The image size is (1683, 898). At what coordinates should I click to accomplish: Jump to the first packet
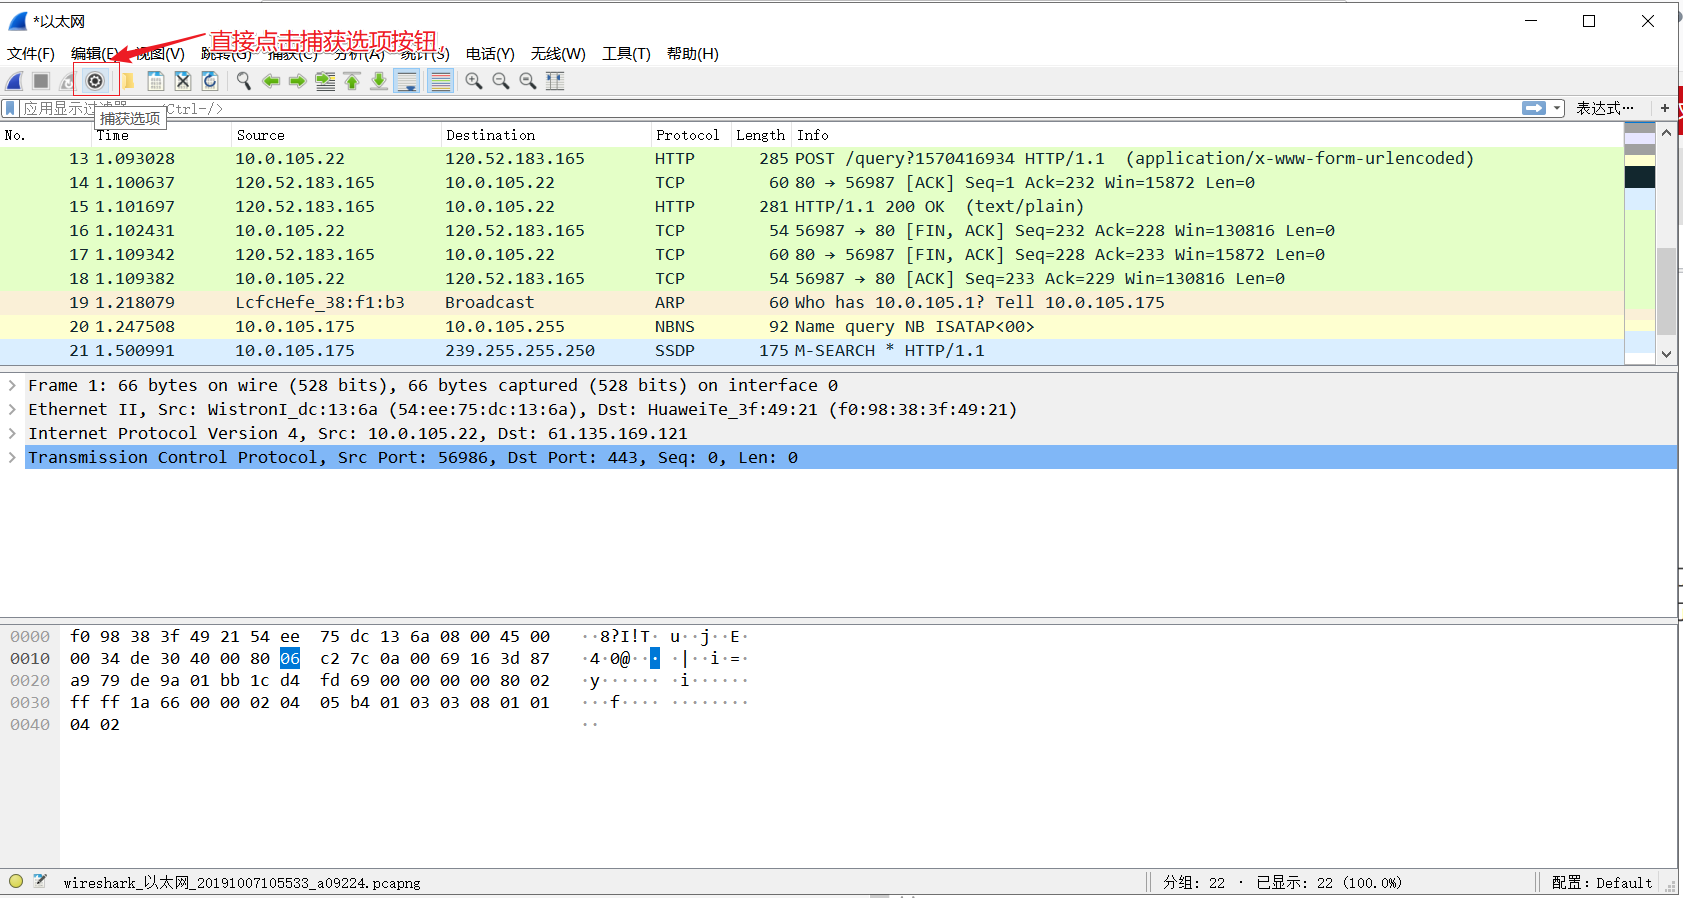pos(352,81)
